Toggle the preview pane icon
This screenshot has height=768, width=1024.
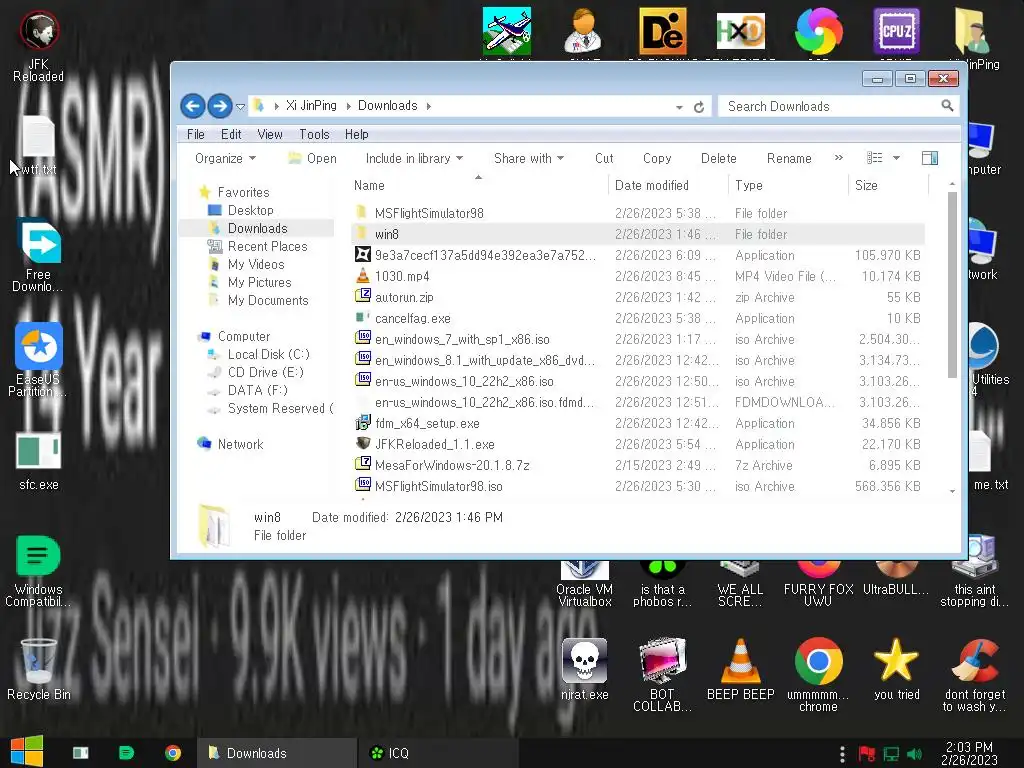(x=930, y=158)
